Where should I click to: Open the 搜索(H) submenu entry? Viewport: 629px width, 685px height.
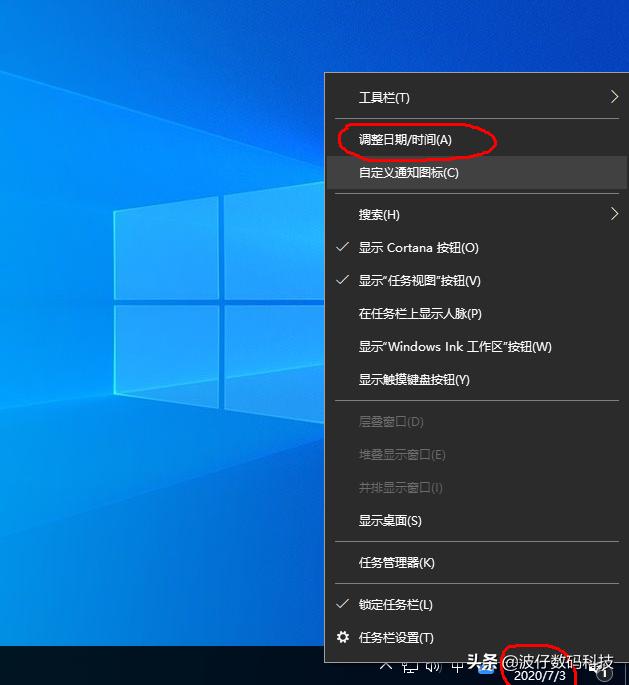(476, 214)
